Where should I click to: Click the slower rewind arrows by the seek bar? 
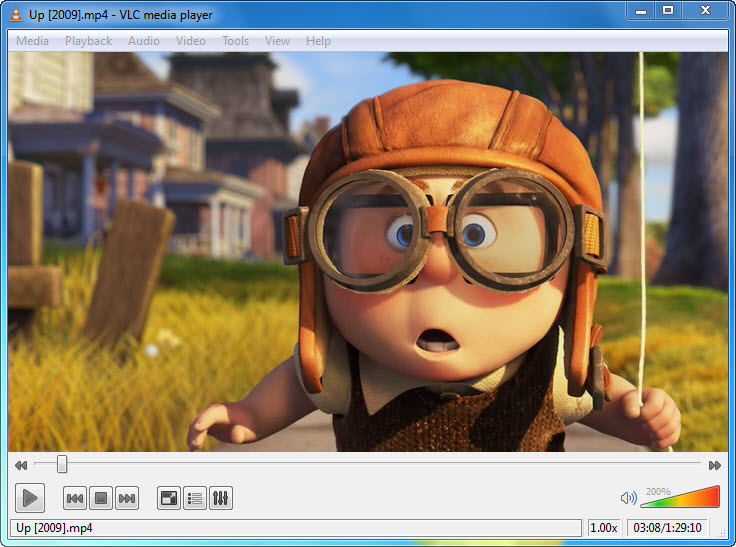click(21, 465)
